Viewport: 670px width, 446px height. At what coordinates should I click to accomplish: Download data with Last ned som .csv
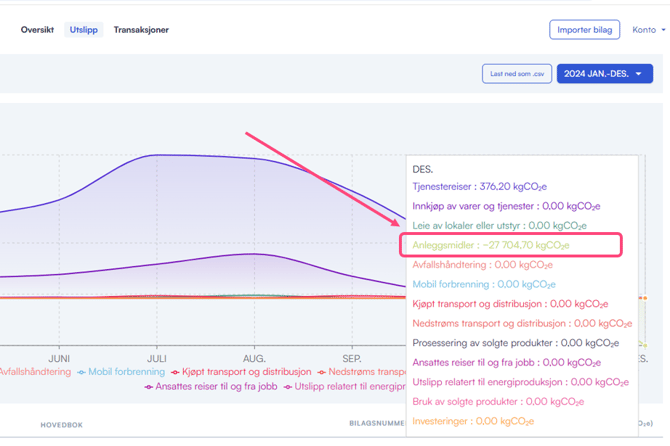(515, 74)
